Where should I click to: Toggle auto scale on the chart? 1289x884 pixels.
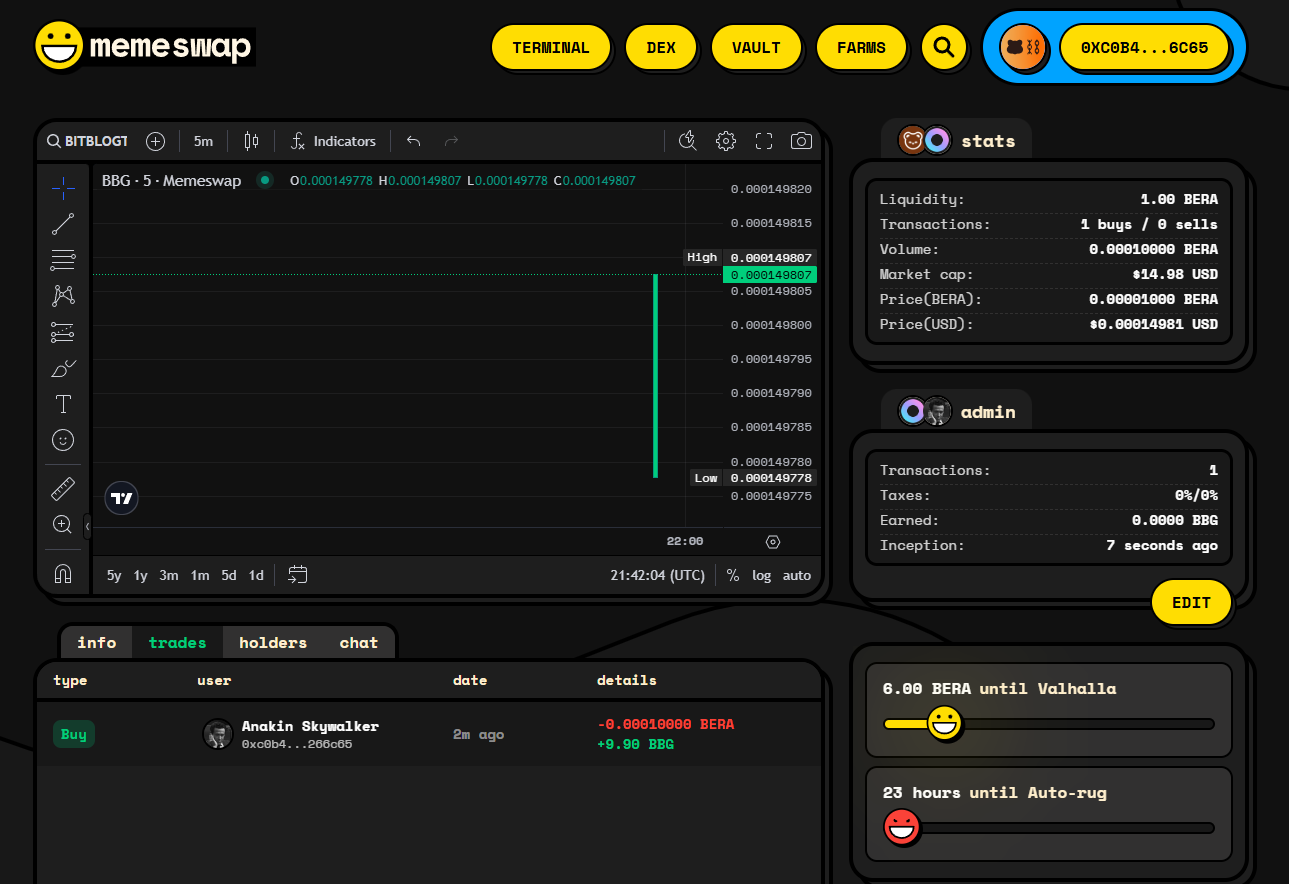pyautogui.click(x=797, y=575)
